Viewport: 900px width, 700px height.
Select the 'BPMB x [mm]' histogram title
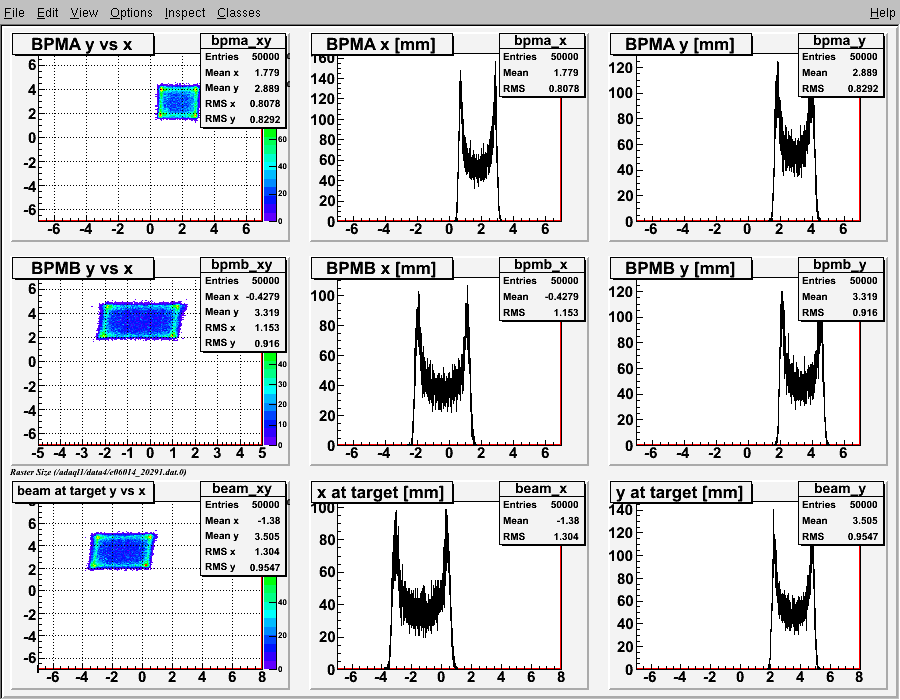pyautogui.click(x=382, y=268)
